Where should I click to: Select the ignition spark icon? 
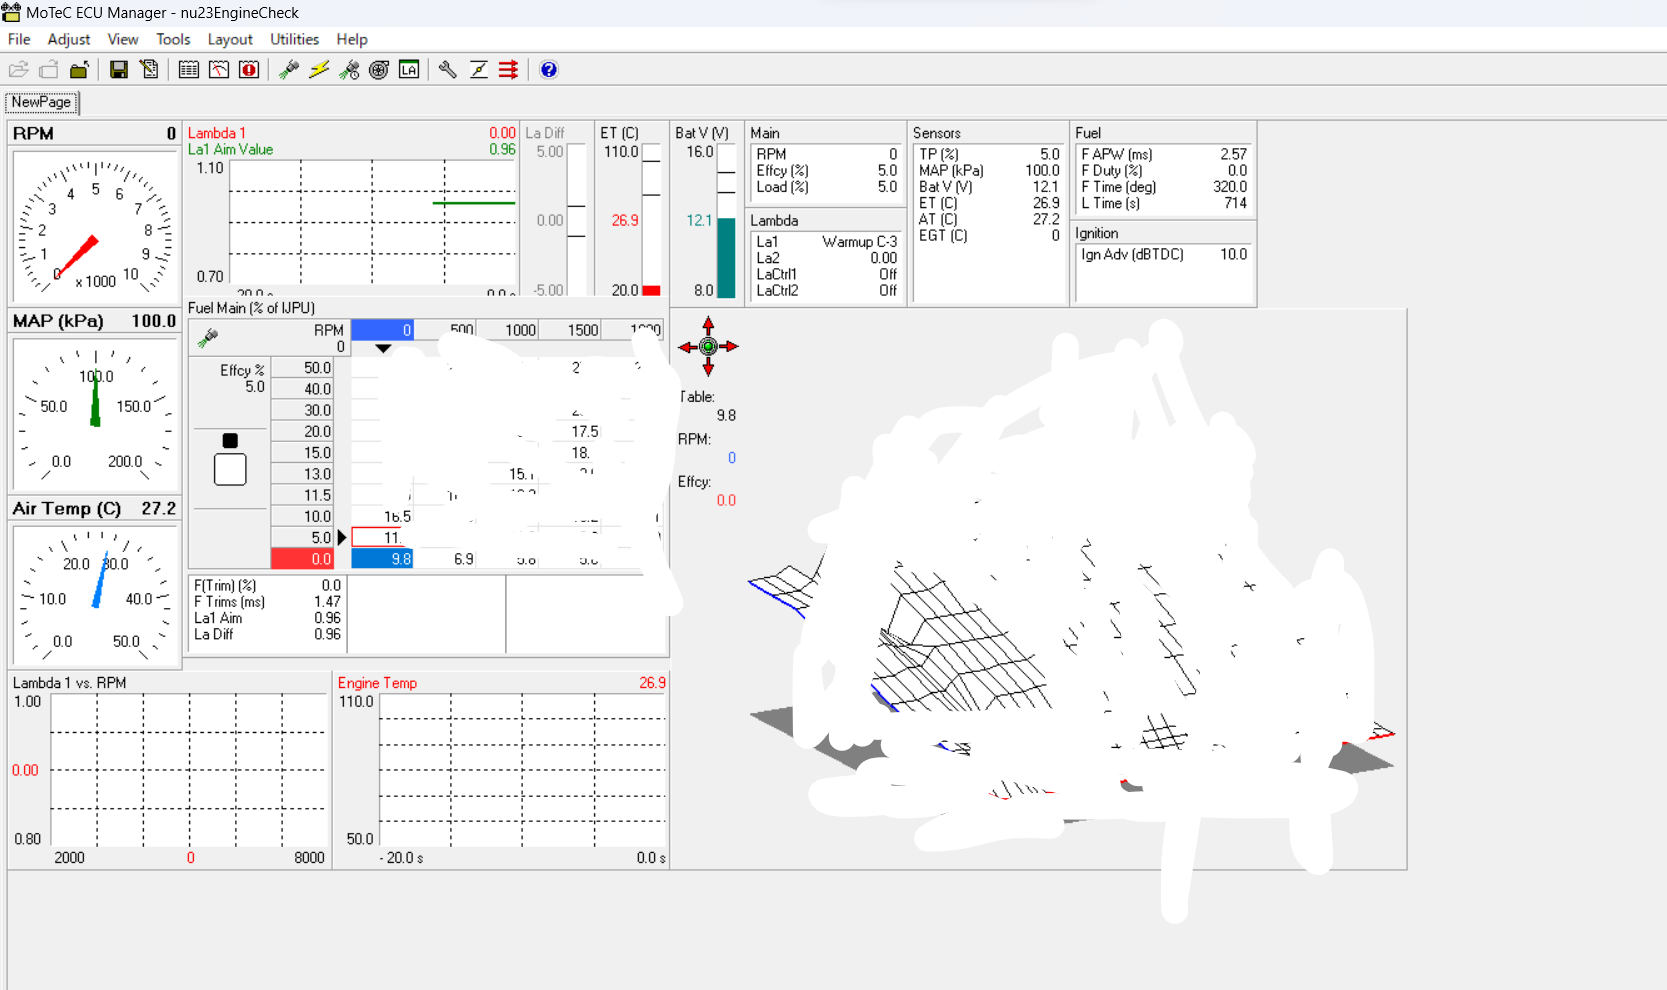click(x=318, y=70)
